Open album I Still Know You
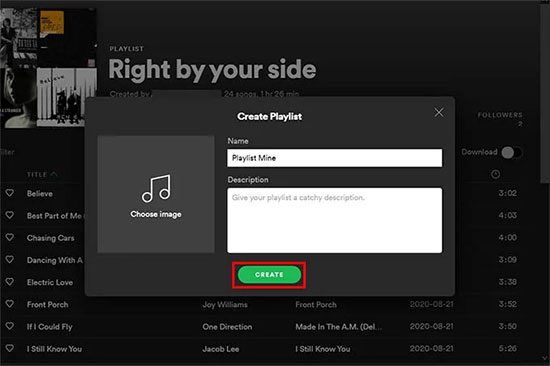Image resolution: width=550 pixels, height=366 pixels. click(323, 349)
